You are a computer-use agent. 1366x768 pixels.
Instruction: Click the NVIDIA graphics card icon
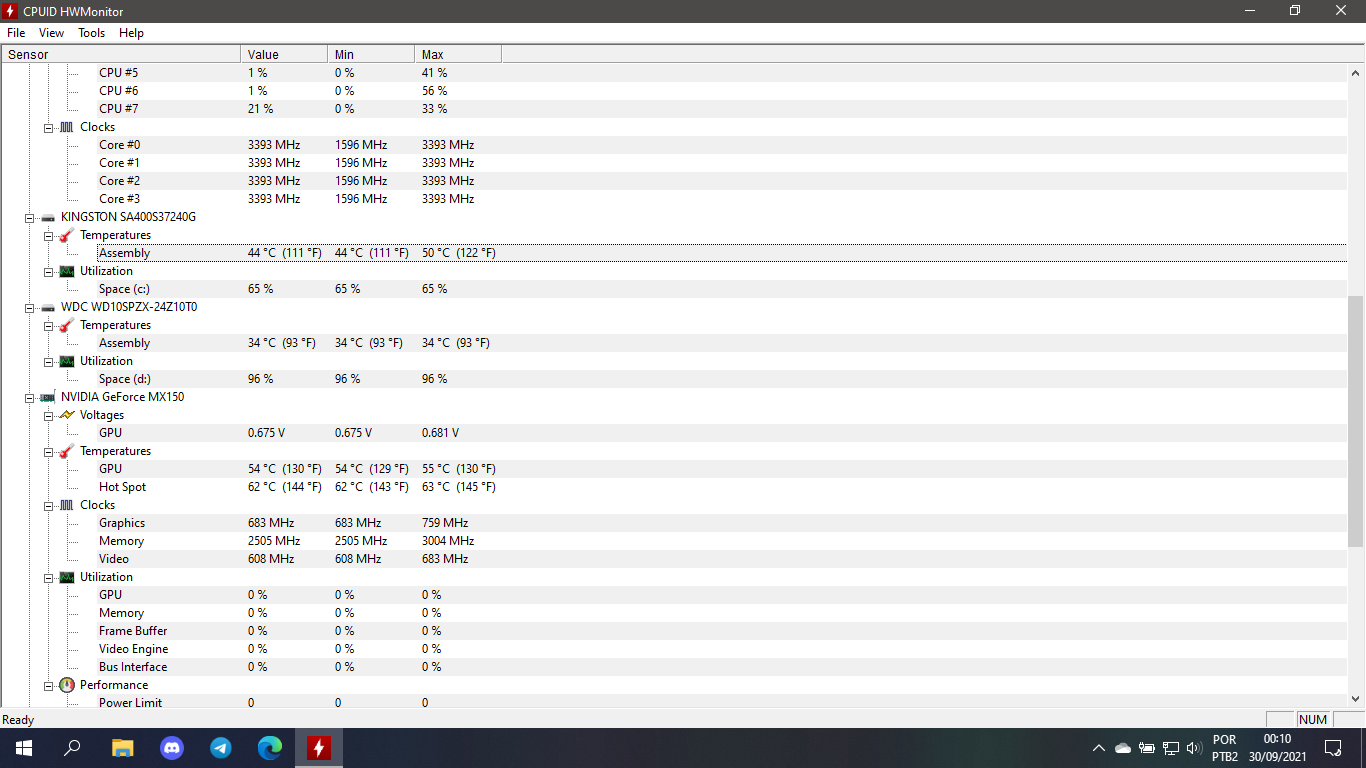(47, 397)
